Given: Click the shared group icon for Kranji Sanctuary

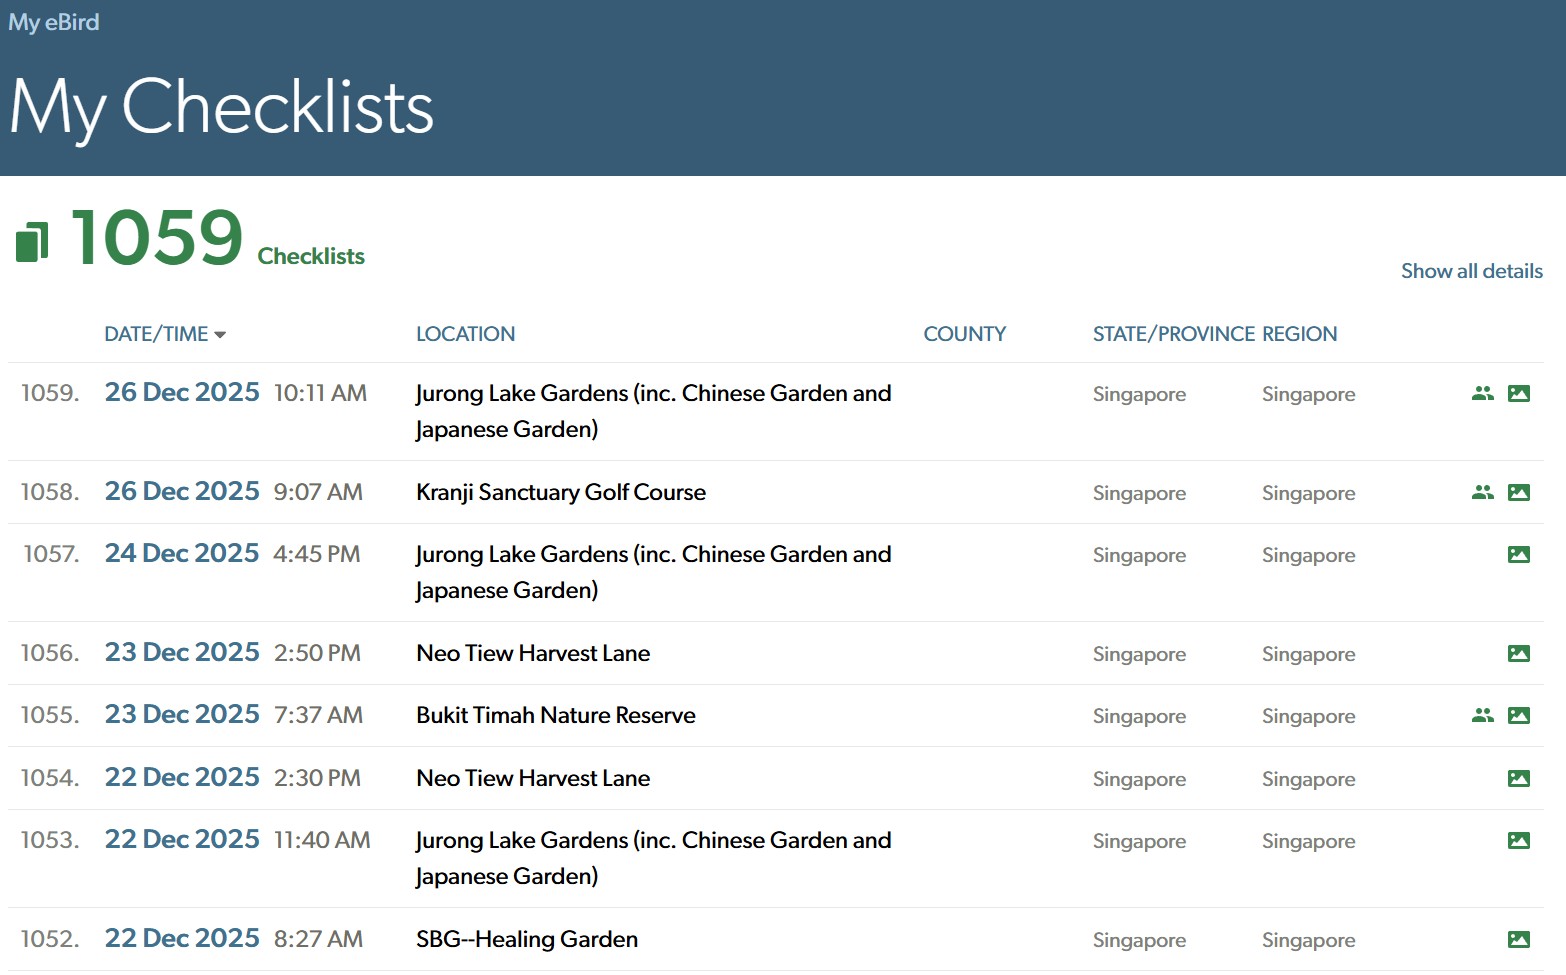Looking at the screenshot, I should click(1482, 492).
